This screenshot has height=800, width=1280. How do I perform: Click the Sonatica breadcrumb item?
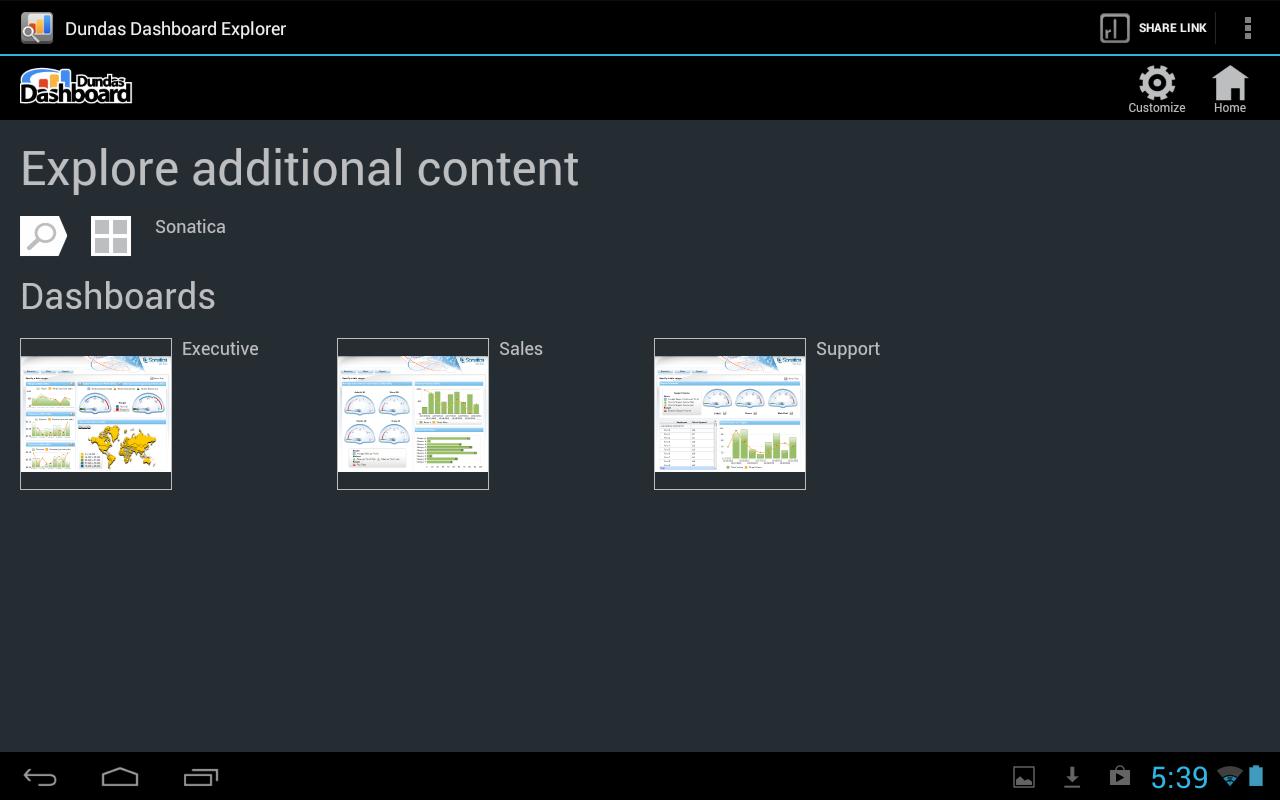(x=190, y=227)
